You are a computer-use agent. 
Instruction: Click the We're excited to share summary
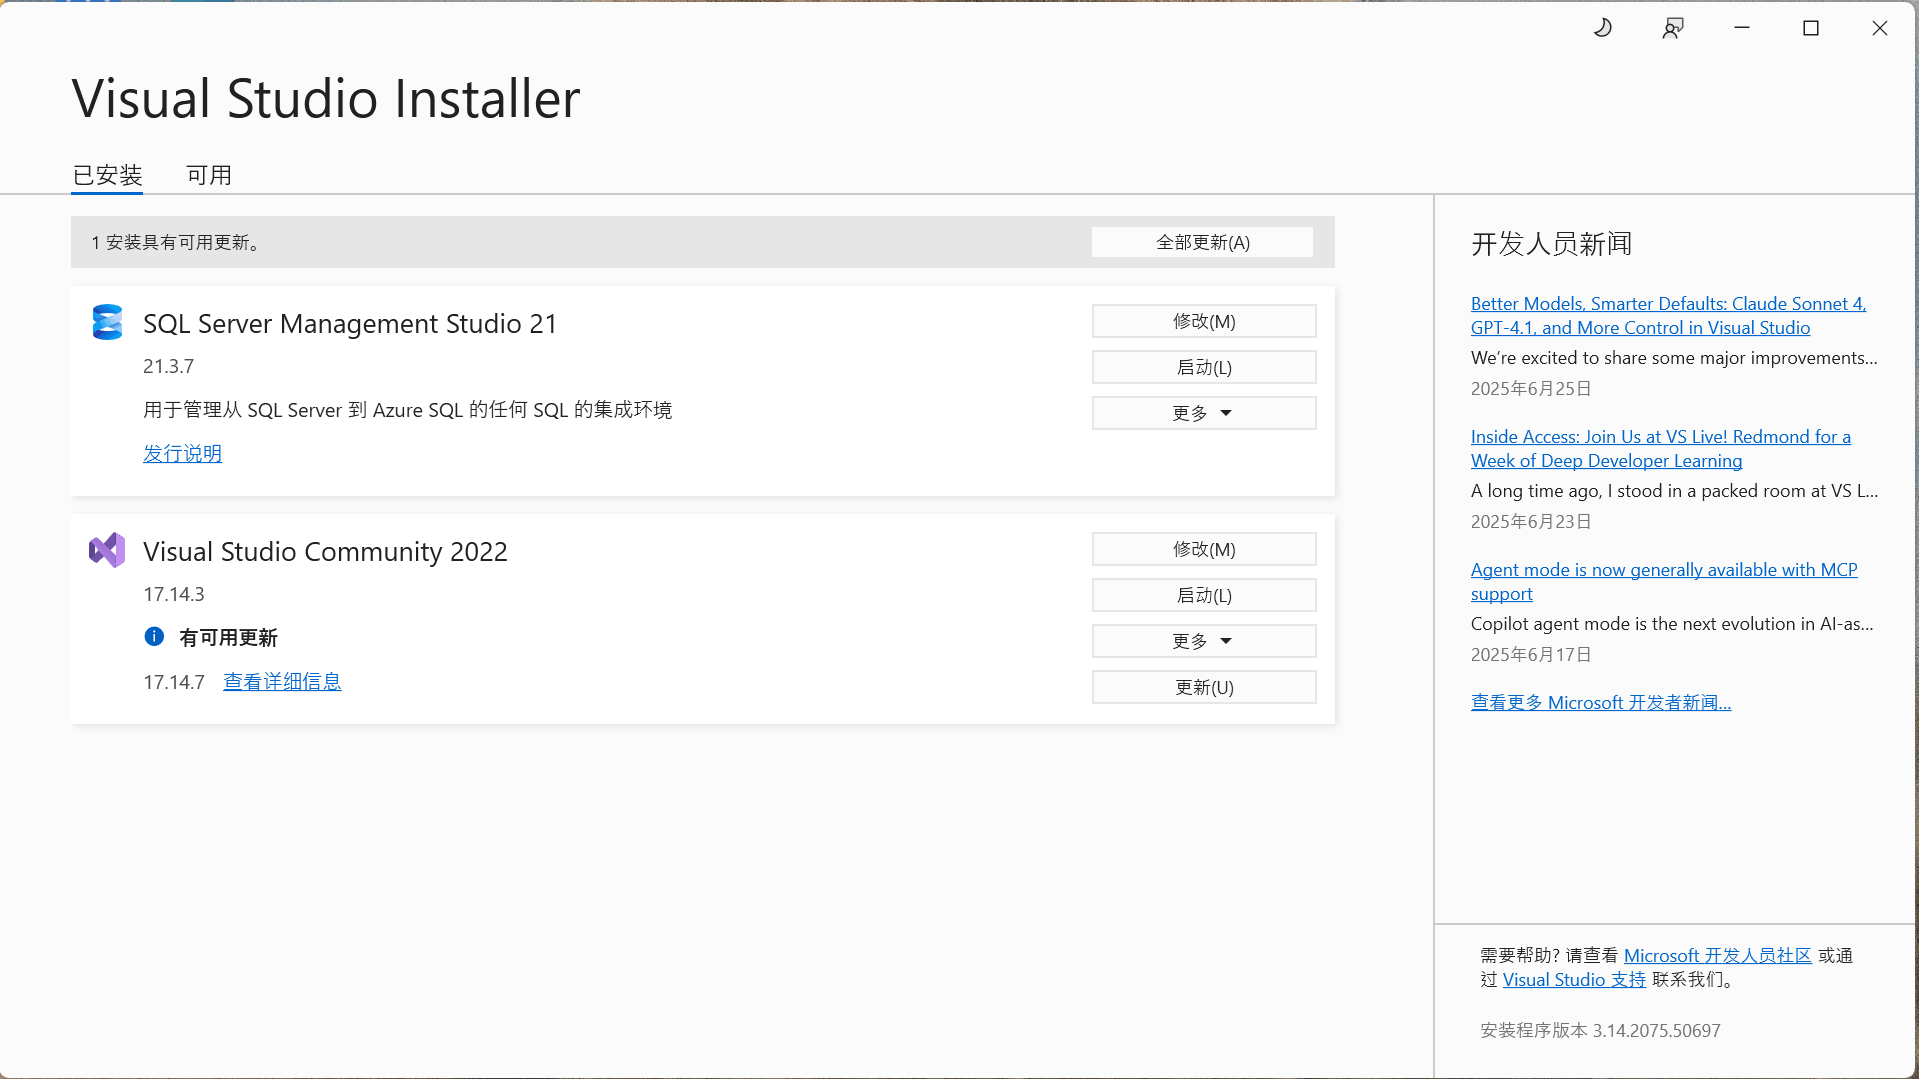click(x=1674, y=357)
